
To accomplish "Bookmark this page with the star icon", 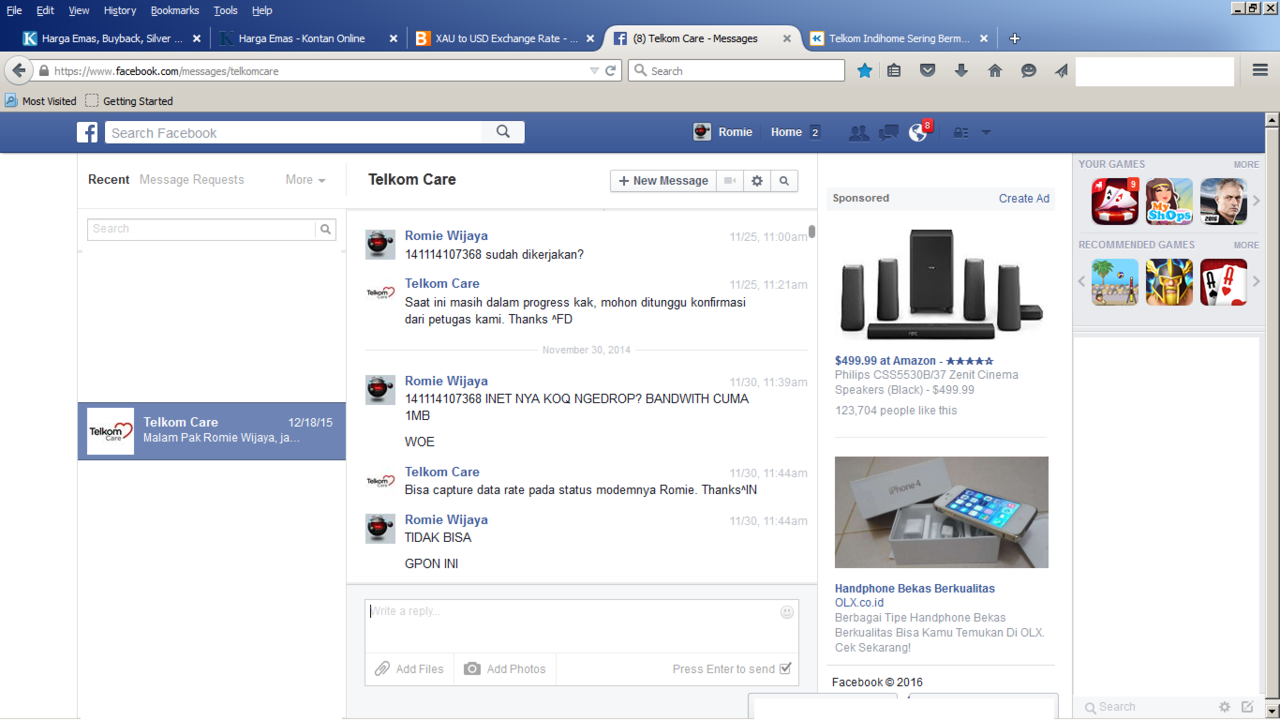I will [x=865, y=71].
